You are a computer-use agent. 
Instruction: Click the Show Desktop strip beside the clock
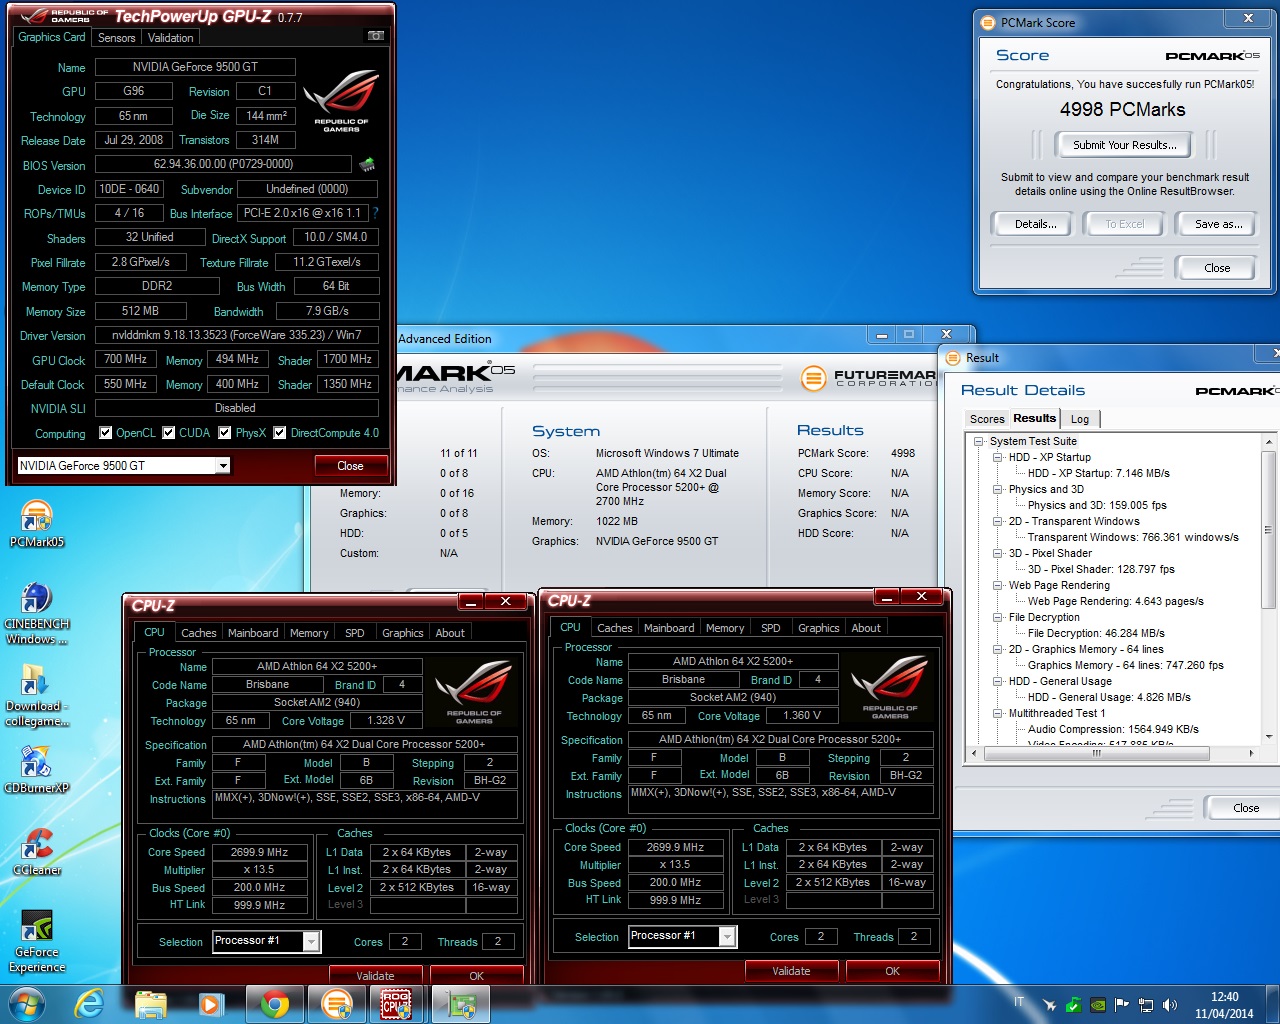1272,1004
